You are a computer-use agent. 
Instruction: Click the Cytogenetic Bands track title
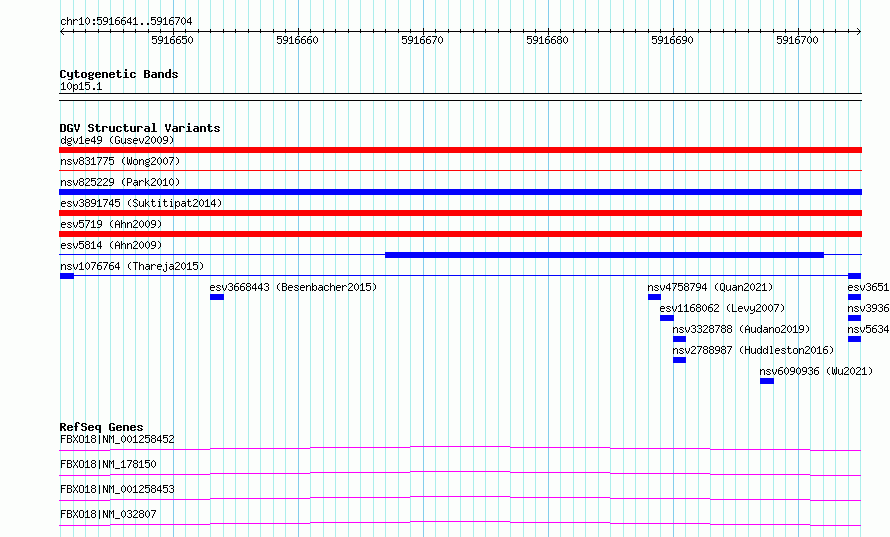point(119,74)
